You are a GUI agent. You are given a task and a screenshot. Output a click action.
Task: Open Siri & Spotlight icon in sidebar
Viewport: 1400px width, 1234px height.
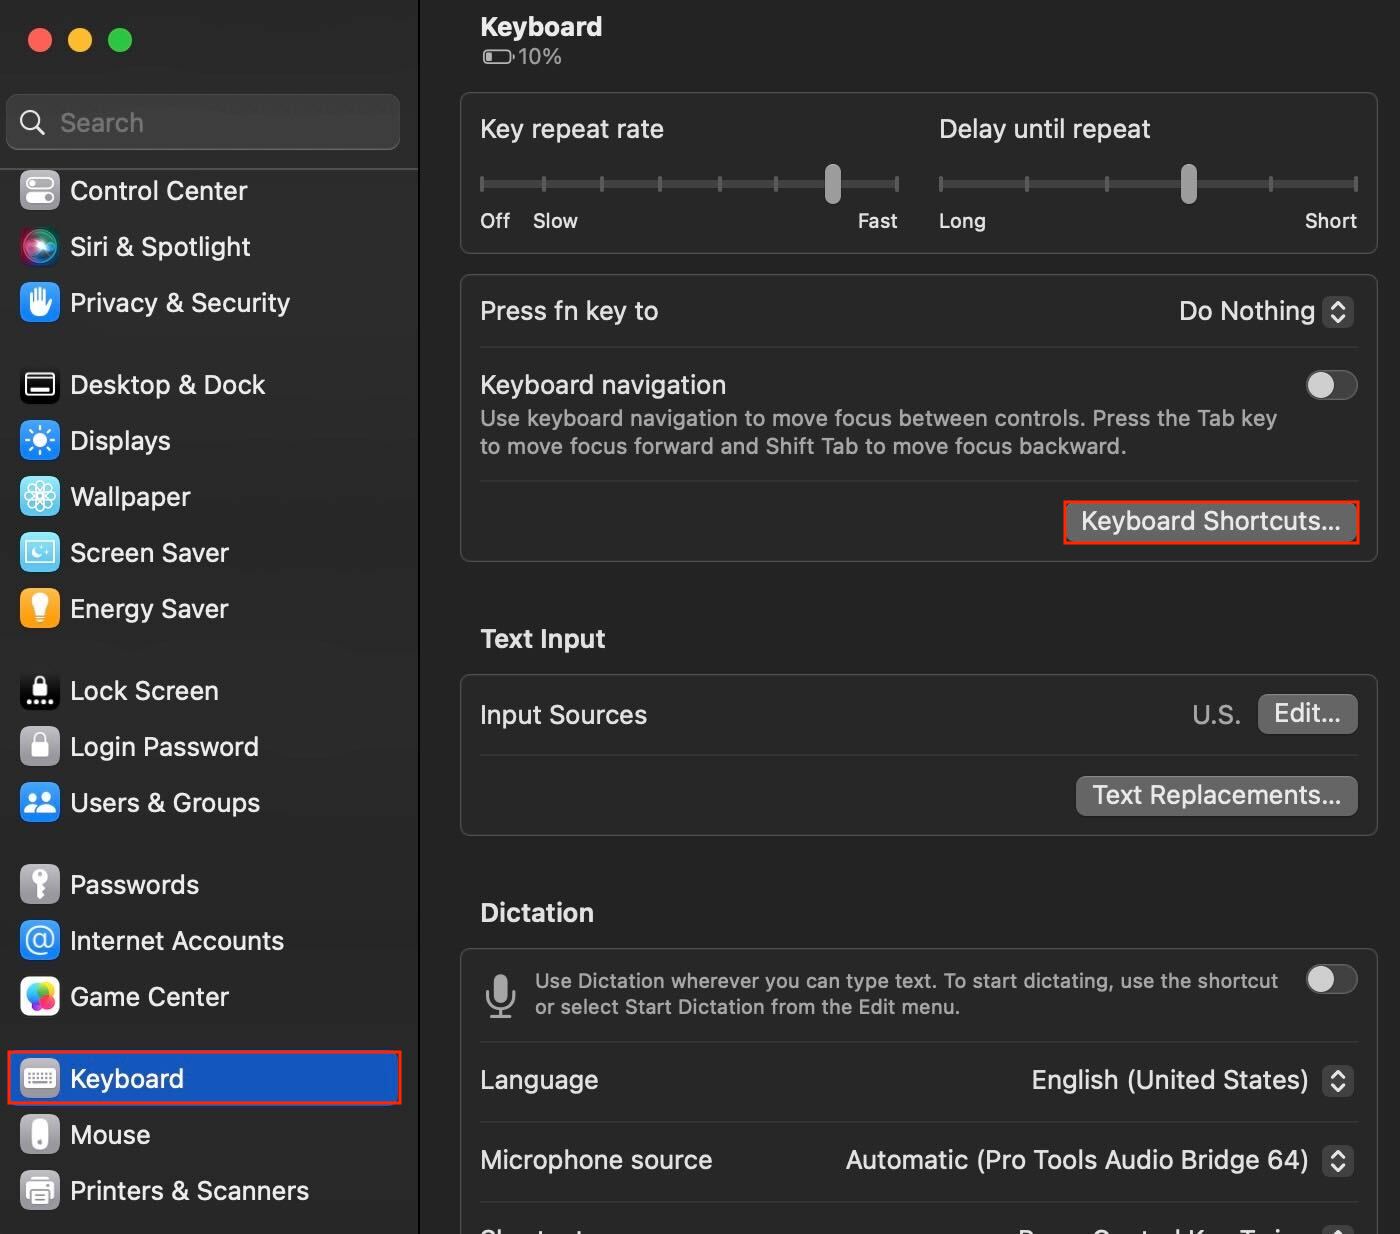pyautogui.click(x=40, y=247)
